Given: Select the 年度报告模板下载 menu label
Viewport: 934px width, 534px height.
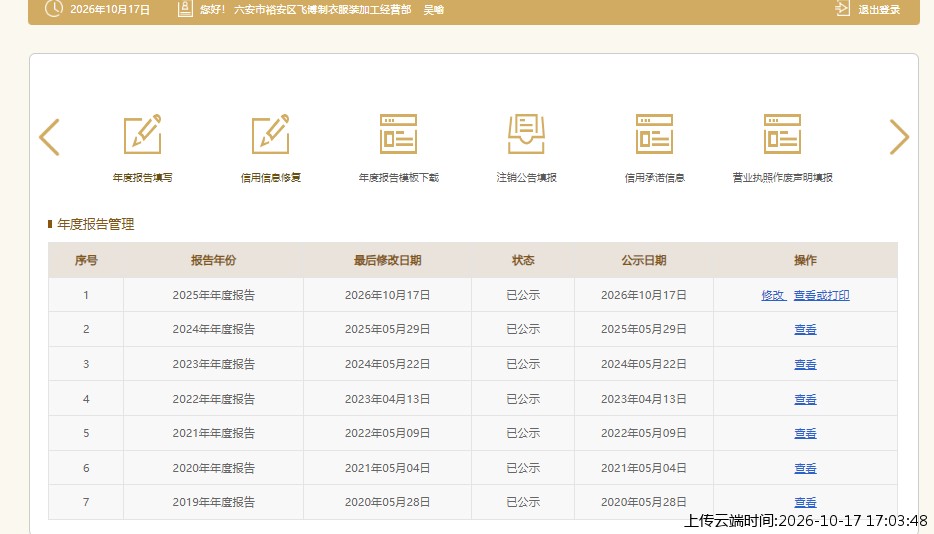Looking at the screenshot, I should 398,178.
